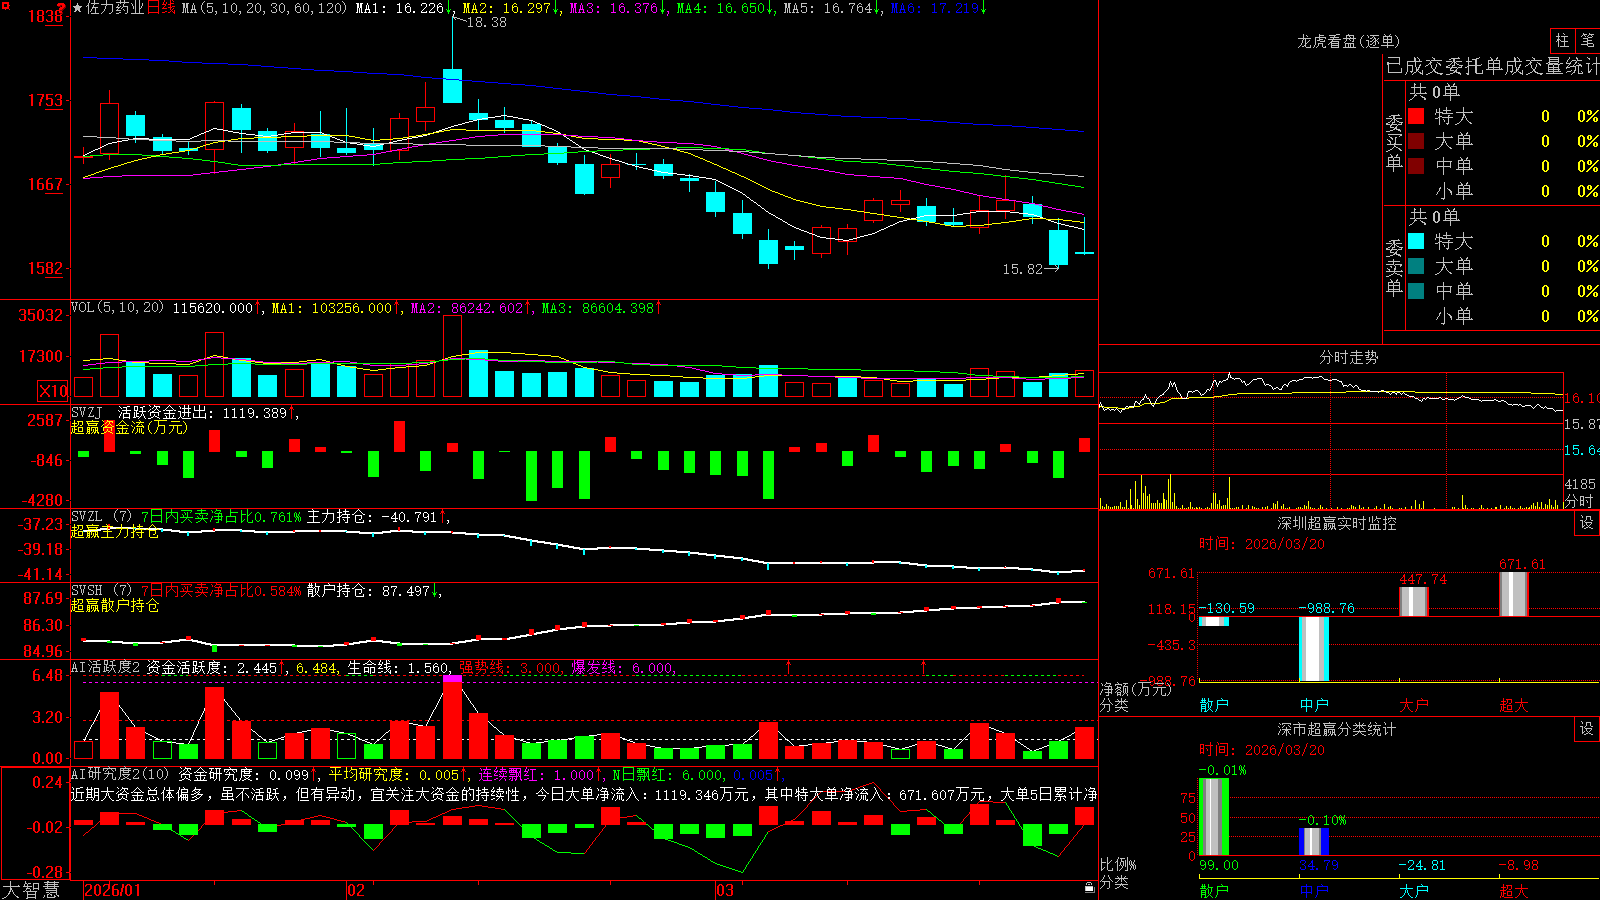Click the 龙虎看盘(逐单) panel title

[1348, 41]
